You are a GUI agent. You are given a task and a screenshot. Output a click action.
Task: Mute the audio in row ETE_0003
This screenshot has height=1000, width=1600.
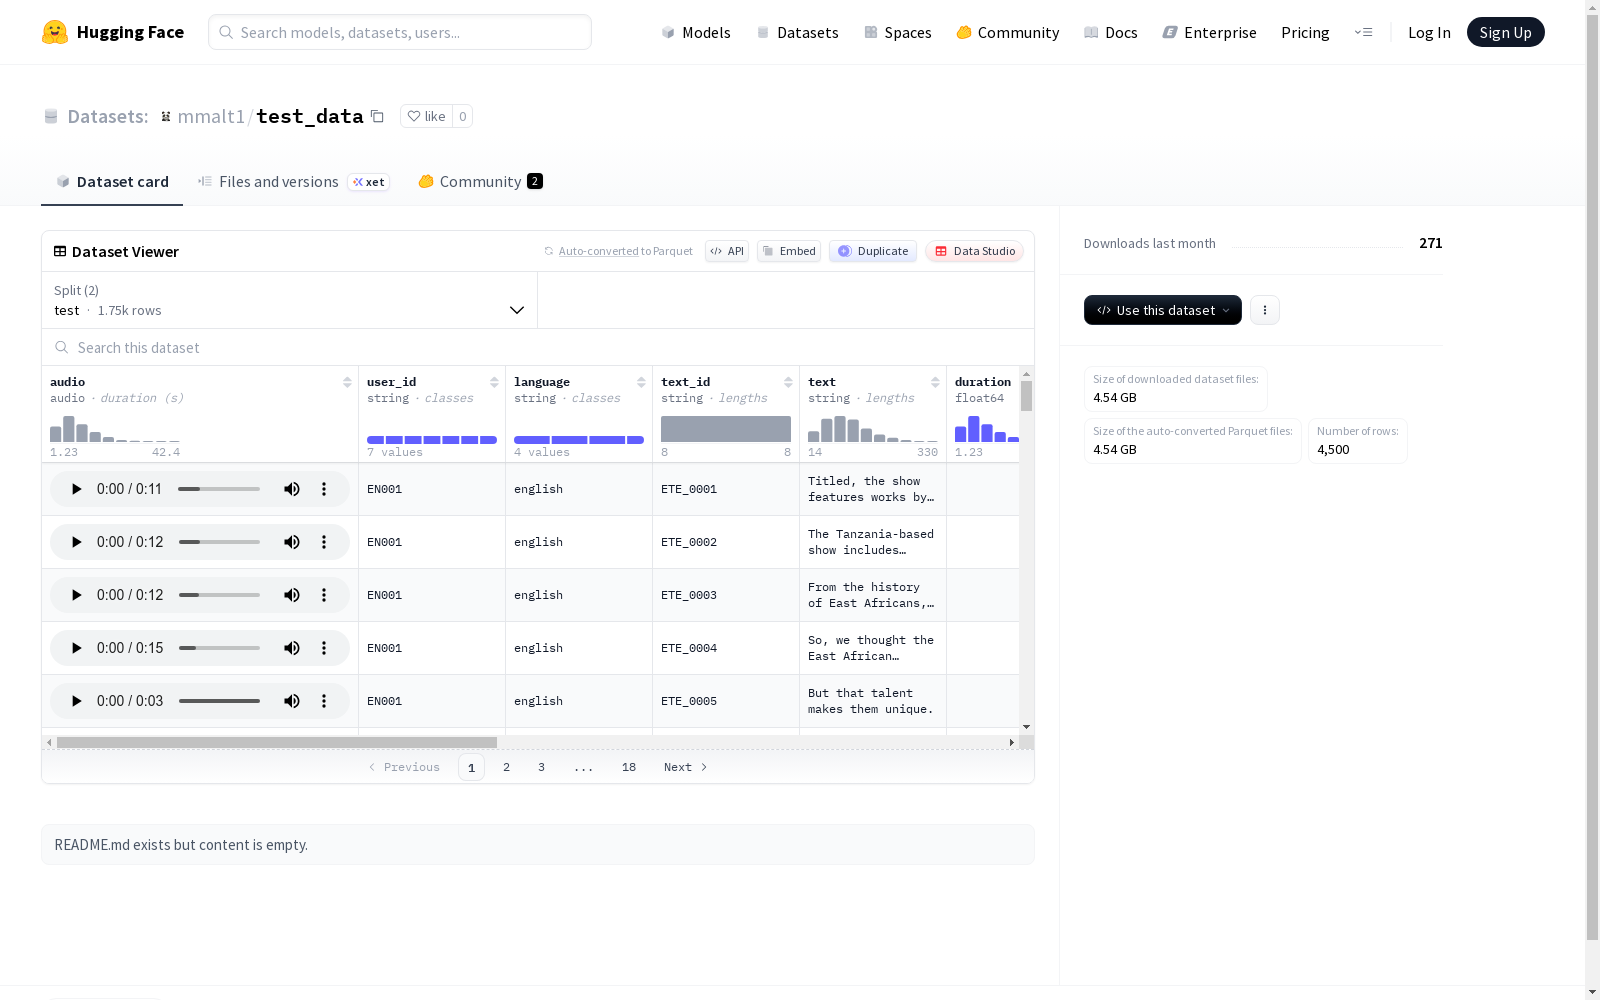point(292,595)
